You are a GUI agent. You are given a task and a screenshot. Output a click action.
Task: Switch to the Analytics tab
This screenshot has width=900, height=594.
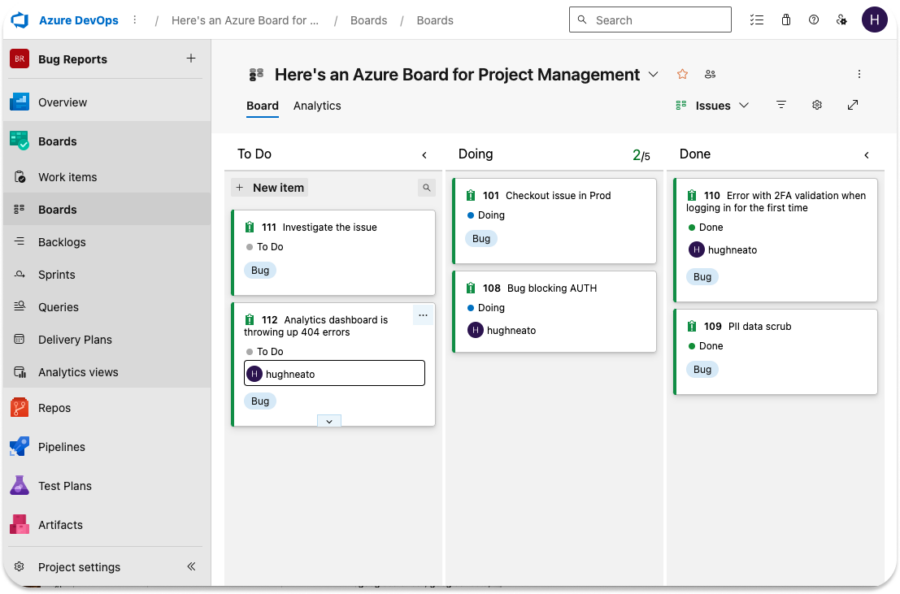317,105
